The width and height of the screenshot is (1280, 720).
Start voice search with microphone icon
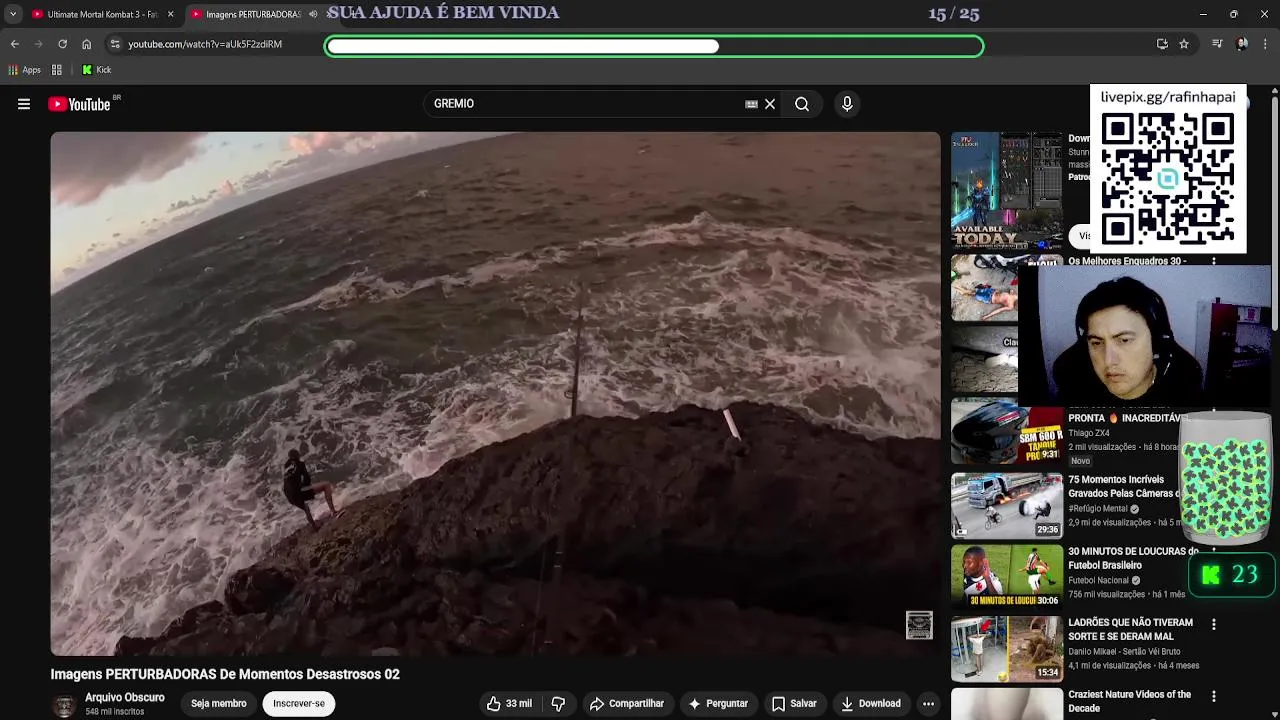tap(847, 104)
